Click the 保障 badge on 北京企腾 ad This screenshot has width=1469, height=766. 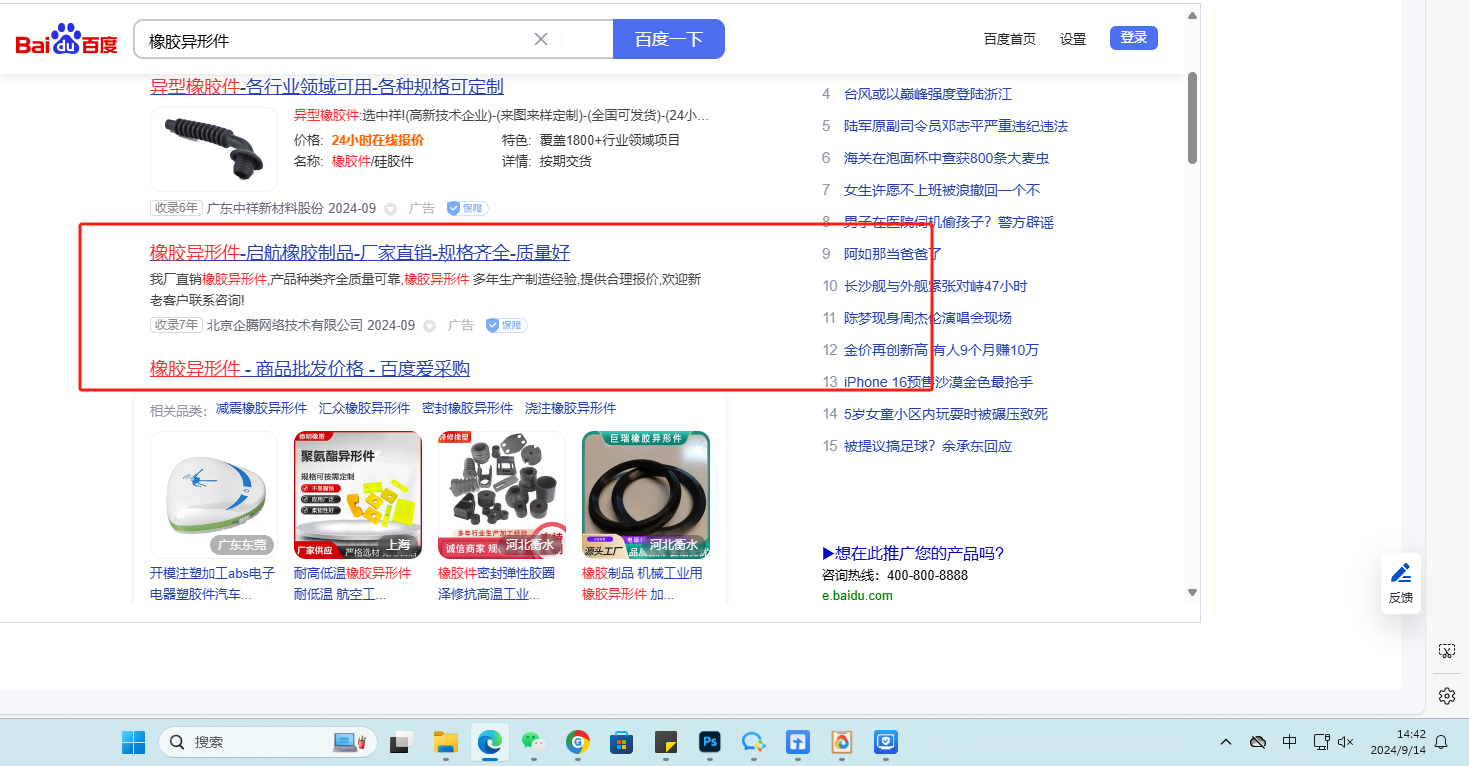(x=506, y=325)
